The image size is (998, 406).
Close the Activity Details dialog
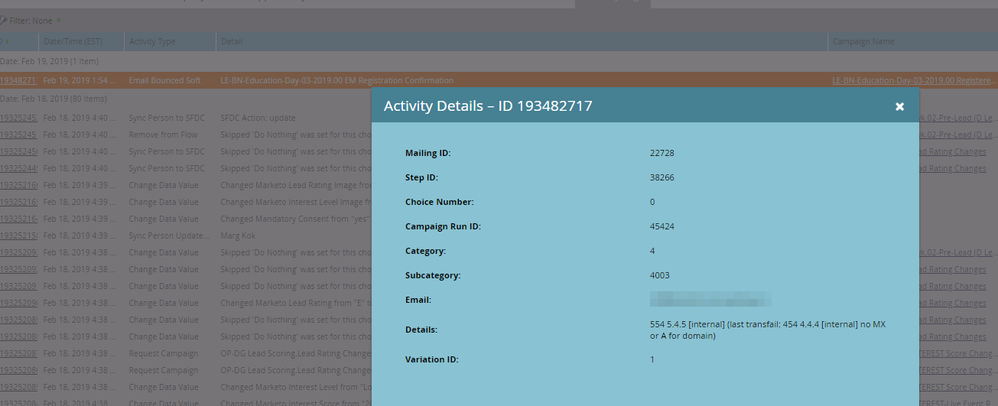coord(899,106)
